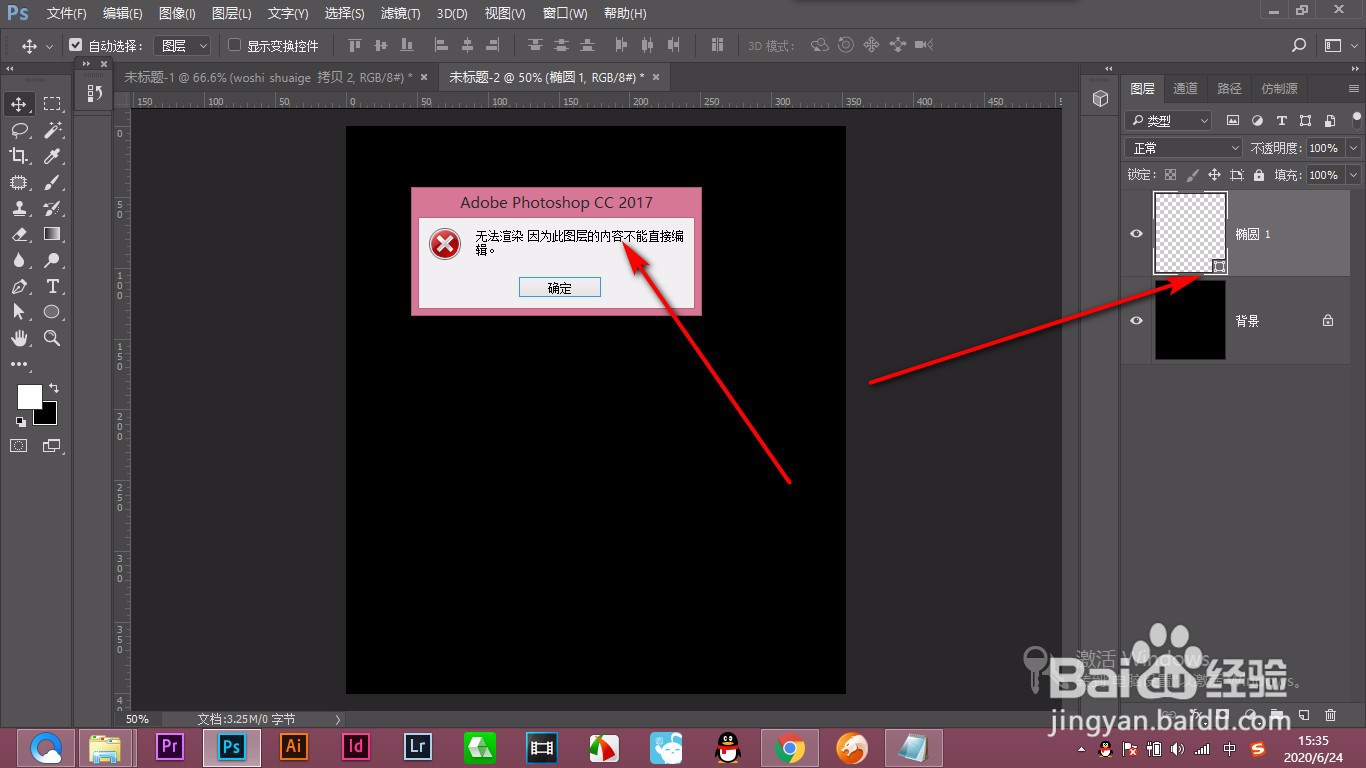Open the 图层 auto-select dropdown
This screenshot has width=1366, height=768.
pyautogui.click(x=185, y=45)
